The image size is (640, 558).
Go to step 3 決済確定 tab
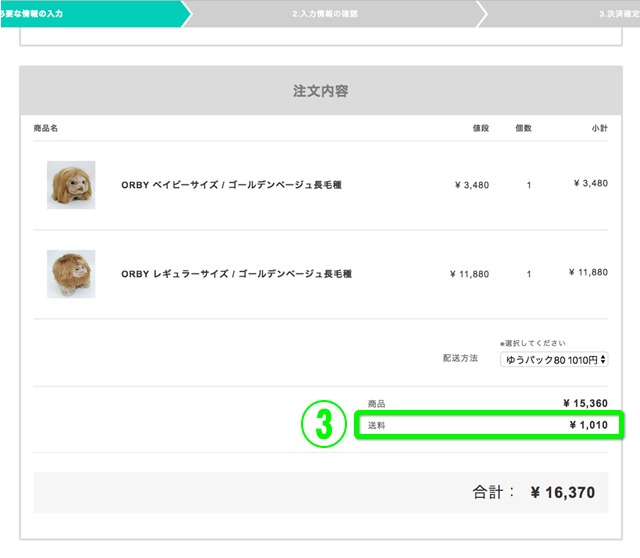pyautogui.click(x=619, y=13)
